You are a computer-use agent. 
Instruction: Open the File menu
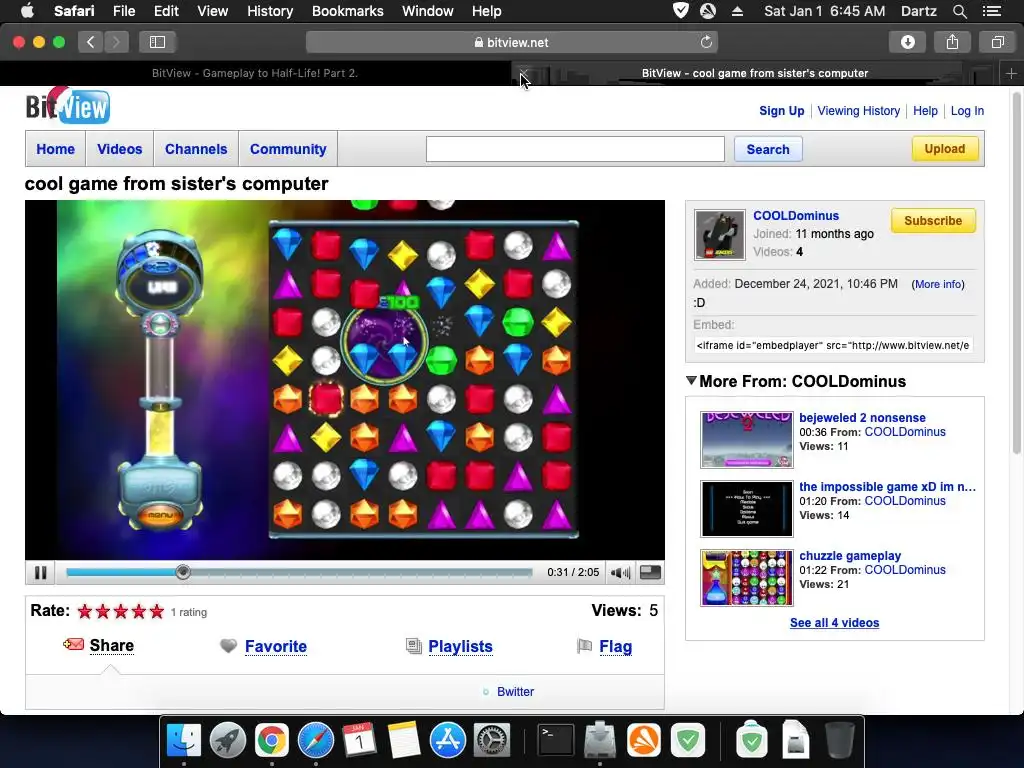[123, 11]
